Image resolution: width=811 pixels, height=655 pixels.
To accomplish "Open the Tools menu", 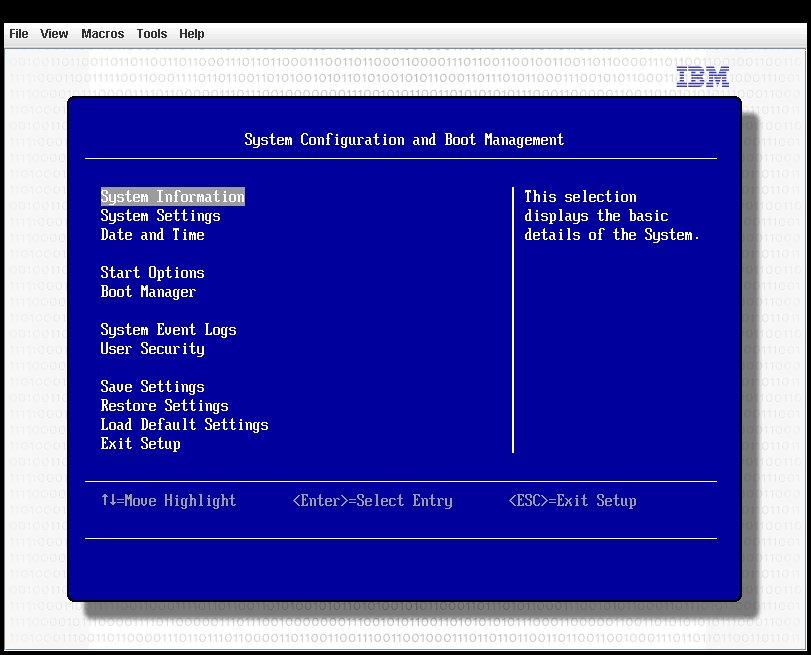I will coord(151,33).
